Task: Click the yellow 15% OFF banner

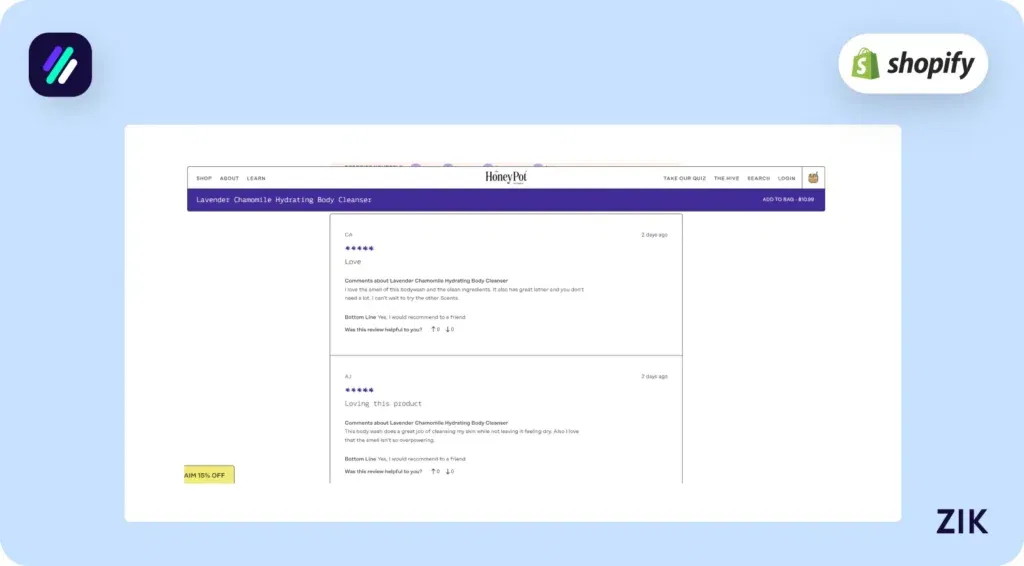Action: (209, 475)
